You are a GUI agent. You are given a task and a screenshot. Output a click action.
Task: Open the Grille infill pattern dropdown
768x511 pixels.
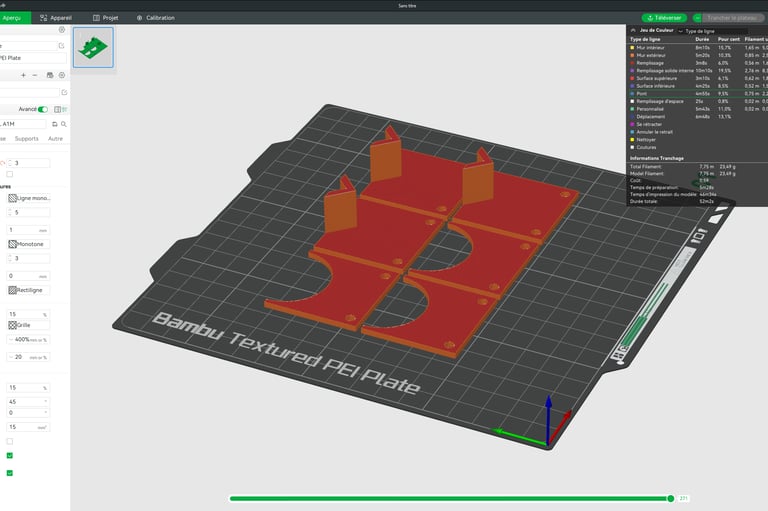coord(28,325)
